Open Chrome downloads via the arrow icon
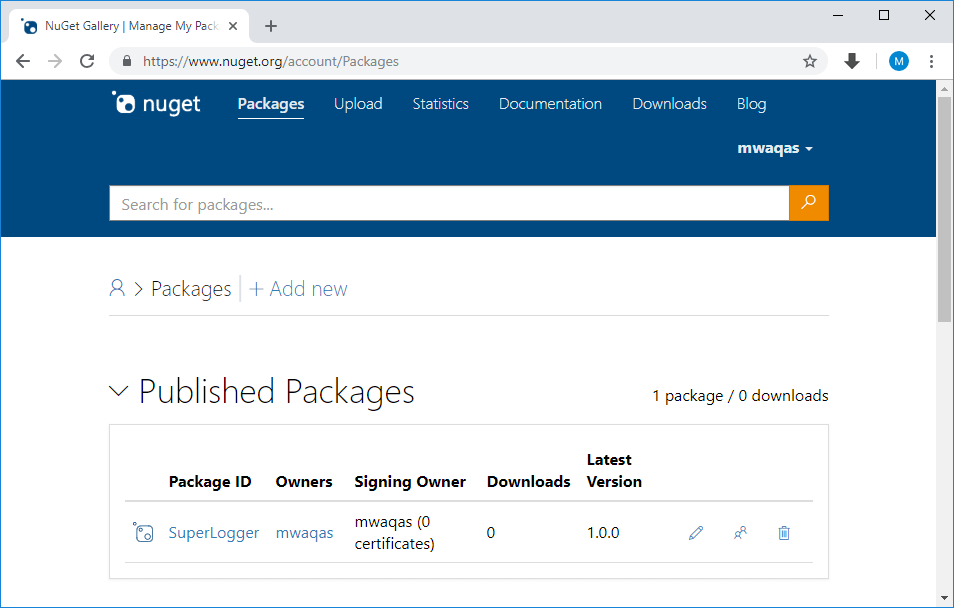Screen dimensions: 954x608 pos(851,61)
